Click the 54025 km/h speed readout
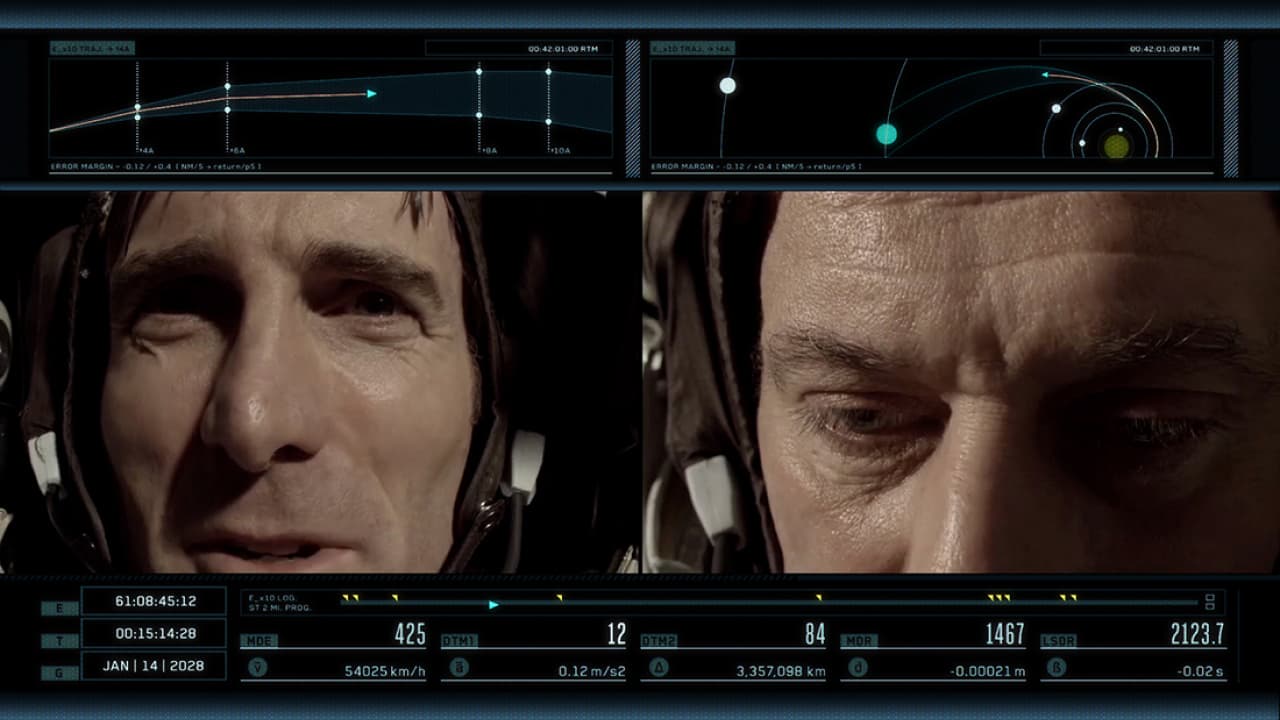1280x720 pixels. [x=385, y=672]
